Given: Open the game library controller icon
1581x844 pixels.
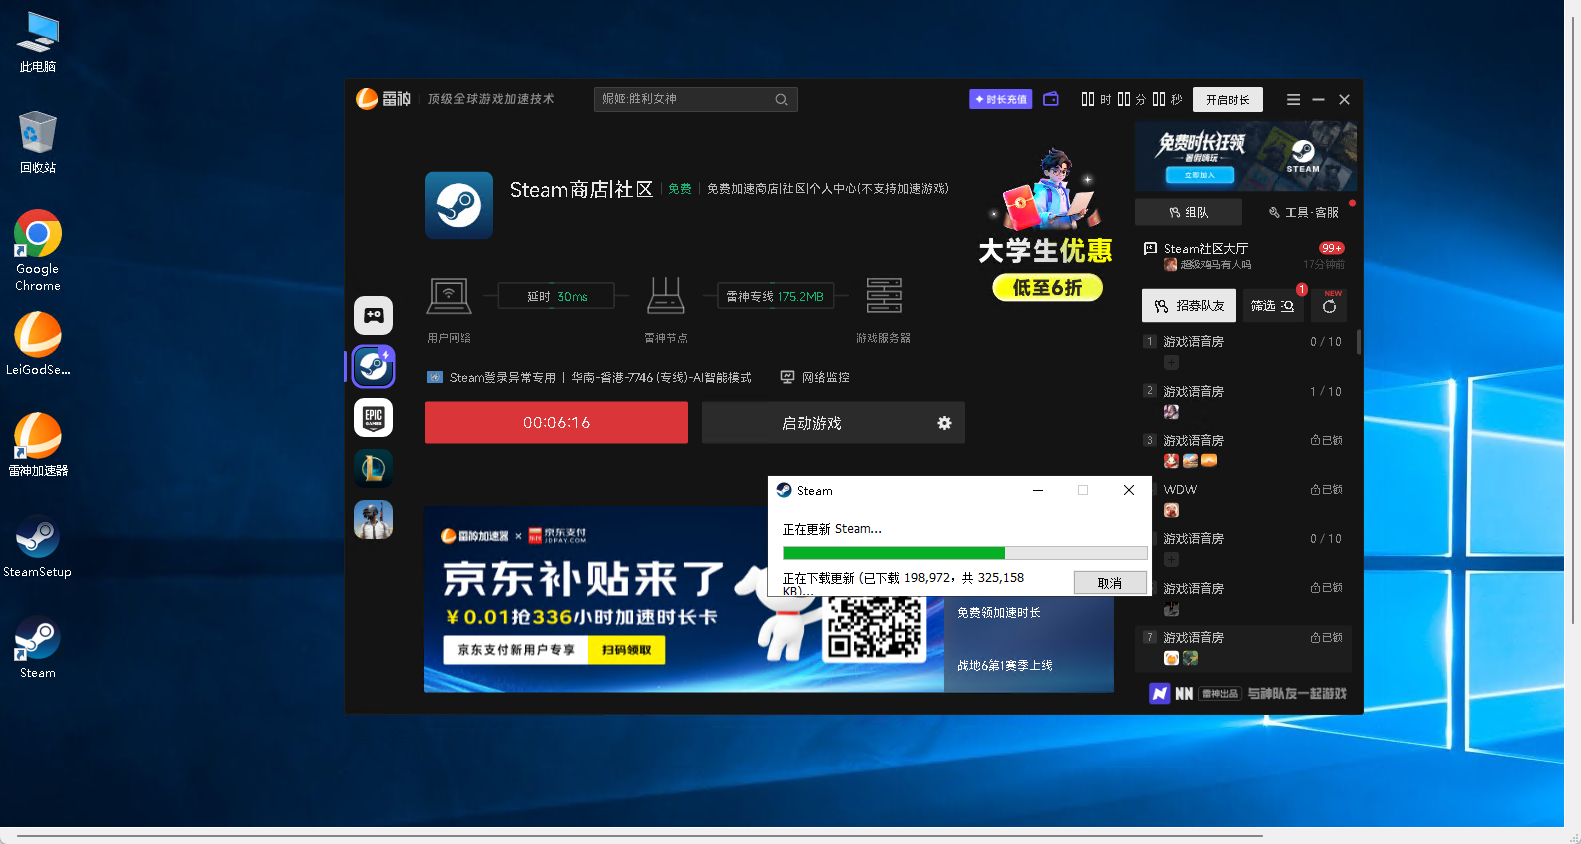Looking at the screenshot, I should pos(373,316).
